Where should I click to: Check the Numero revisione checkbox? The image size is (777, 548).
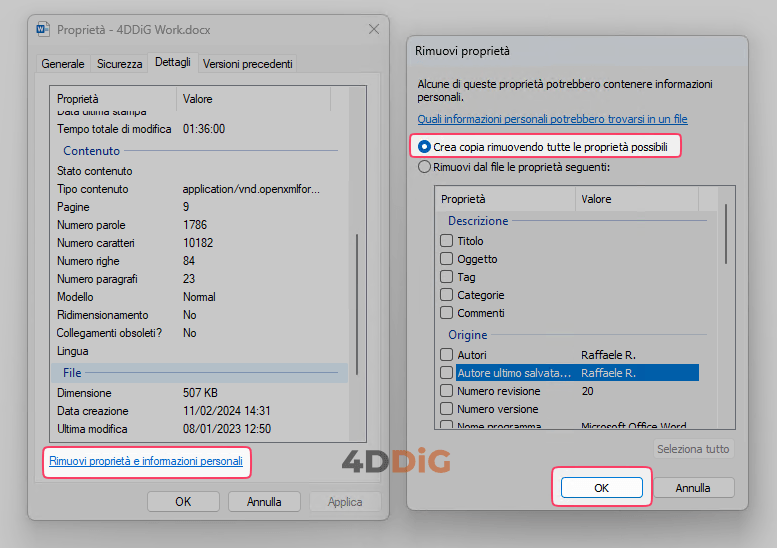446,391
